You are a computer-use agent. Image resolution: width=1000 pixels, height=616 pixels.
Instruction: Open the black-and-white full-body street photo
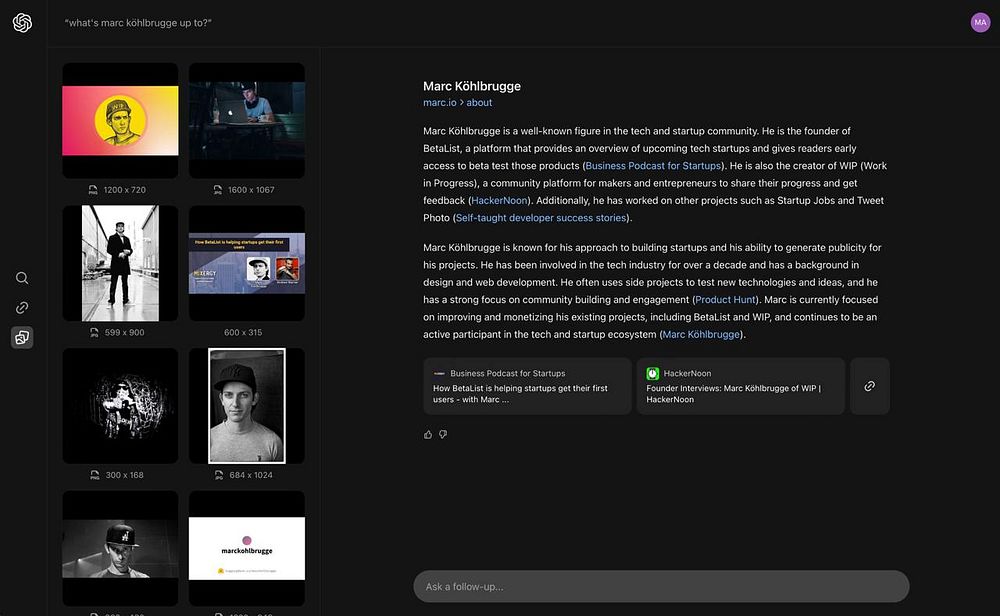tap(121, 263)
